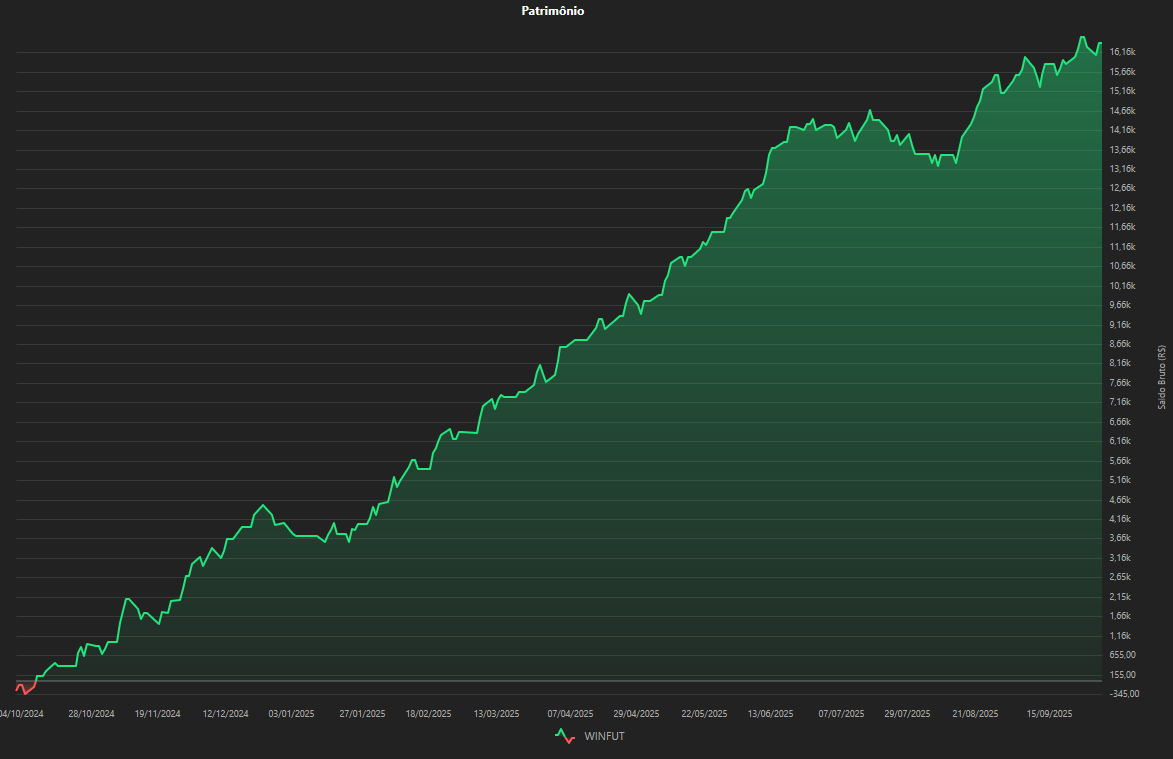Select the 07/07/2025 date label
The image size is (1173, 759).
coord(841,714)
